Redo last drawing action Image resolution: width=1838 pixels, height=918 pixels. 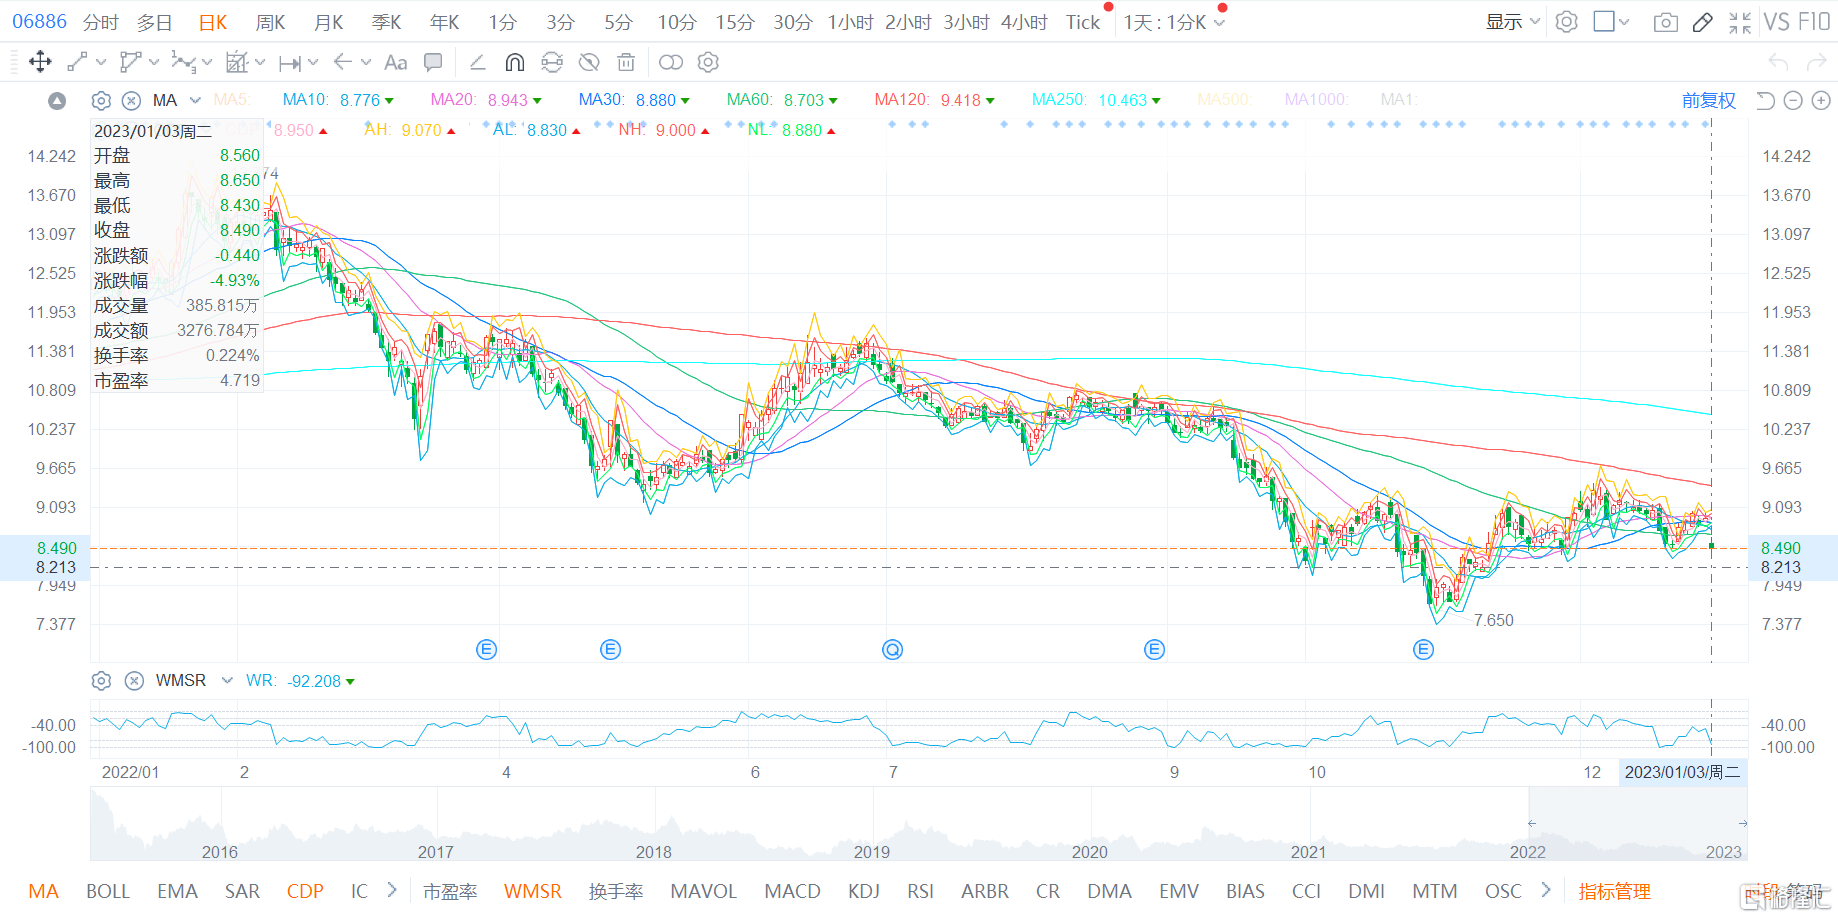1816,62
